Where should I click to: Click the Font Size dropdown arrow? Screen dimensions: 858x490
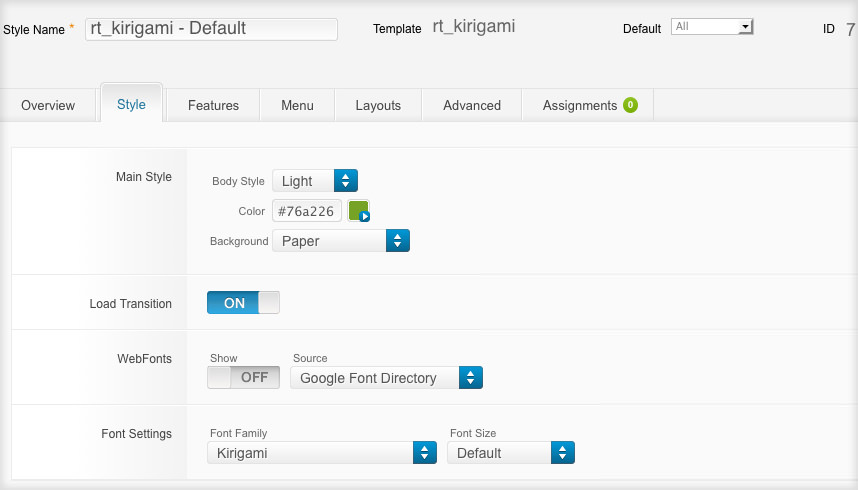563,453
